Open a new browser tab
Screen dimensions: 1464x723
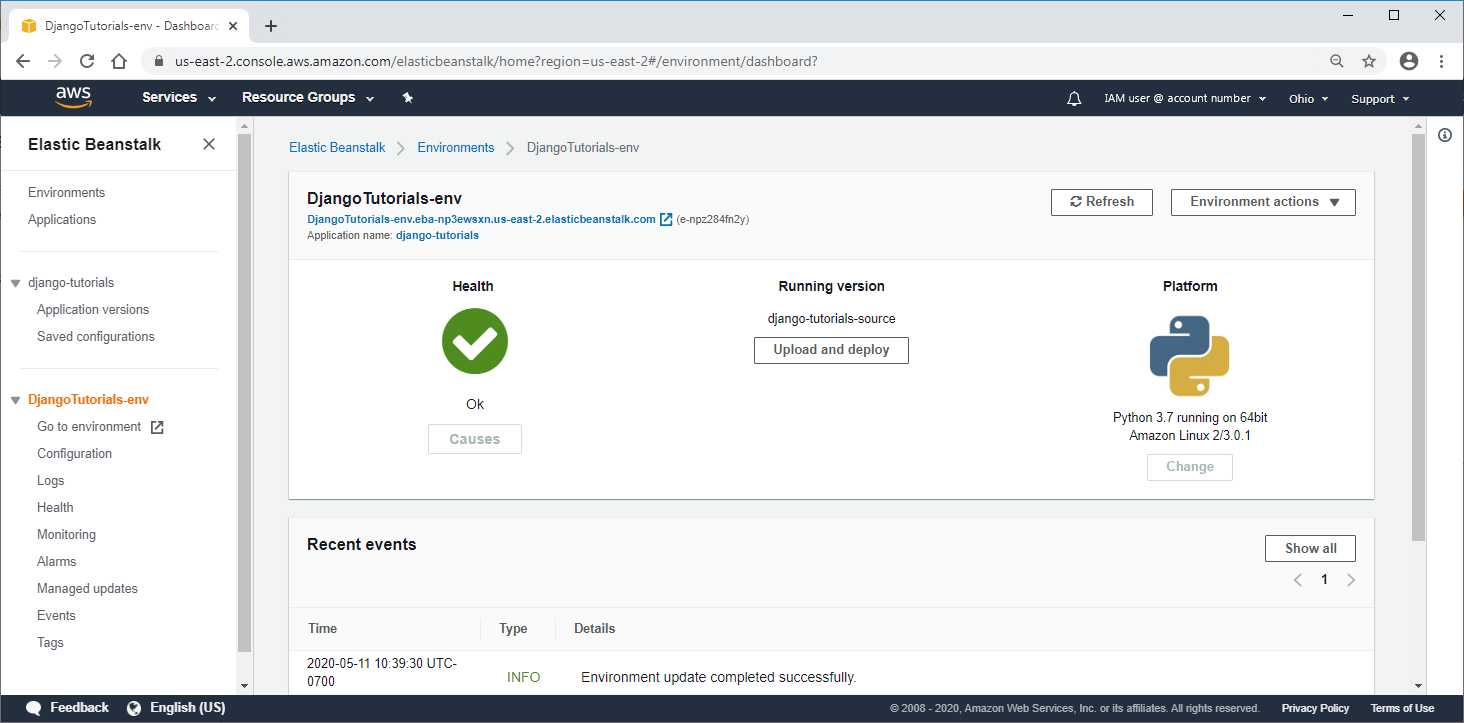[x=271, y=26]
